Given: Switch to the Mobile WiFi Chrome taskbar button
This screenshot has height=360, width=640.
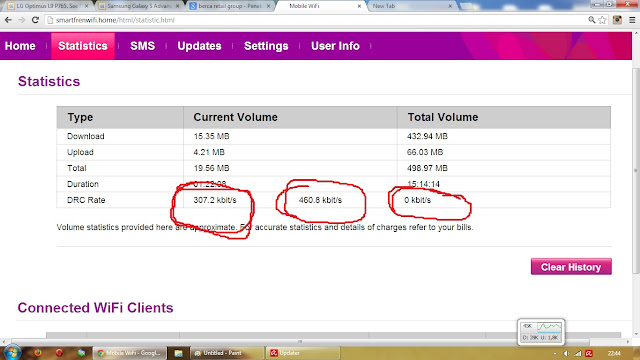Looking at the screenshot, I should tap(130, 353).
